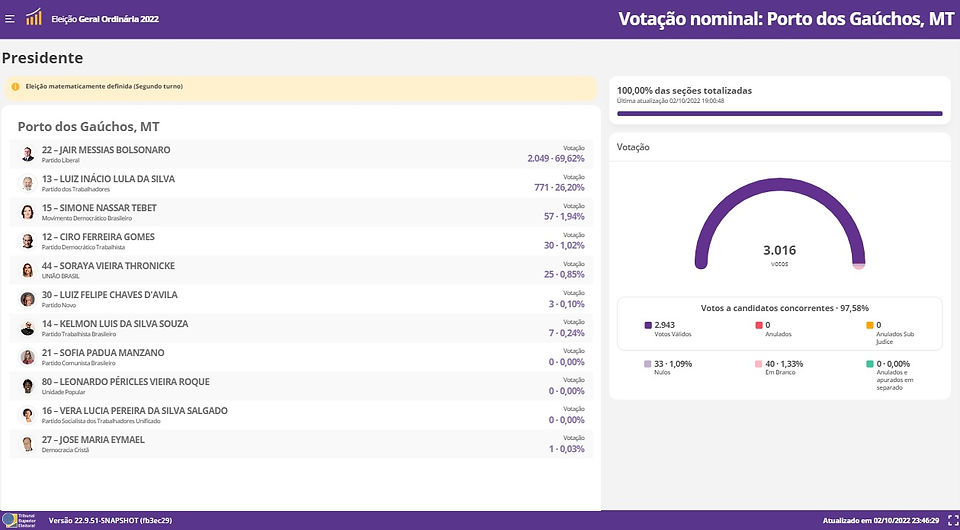Select the Kelmon Luis da Silva Souza row
960x530 pixels.
[301, 328]
